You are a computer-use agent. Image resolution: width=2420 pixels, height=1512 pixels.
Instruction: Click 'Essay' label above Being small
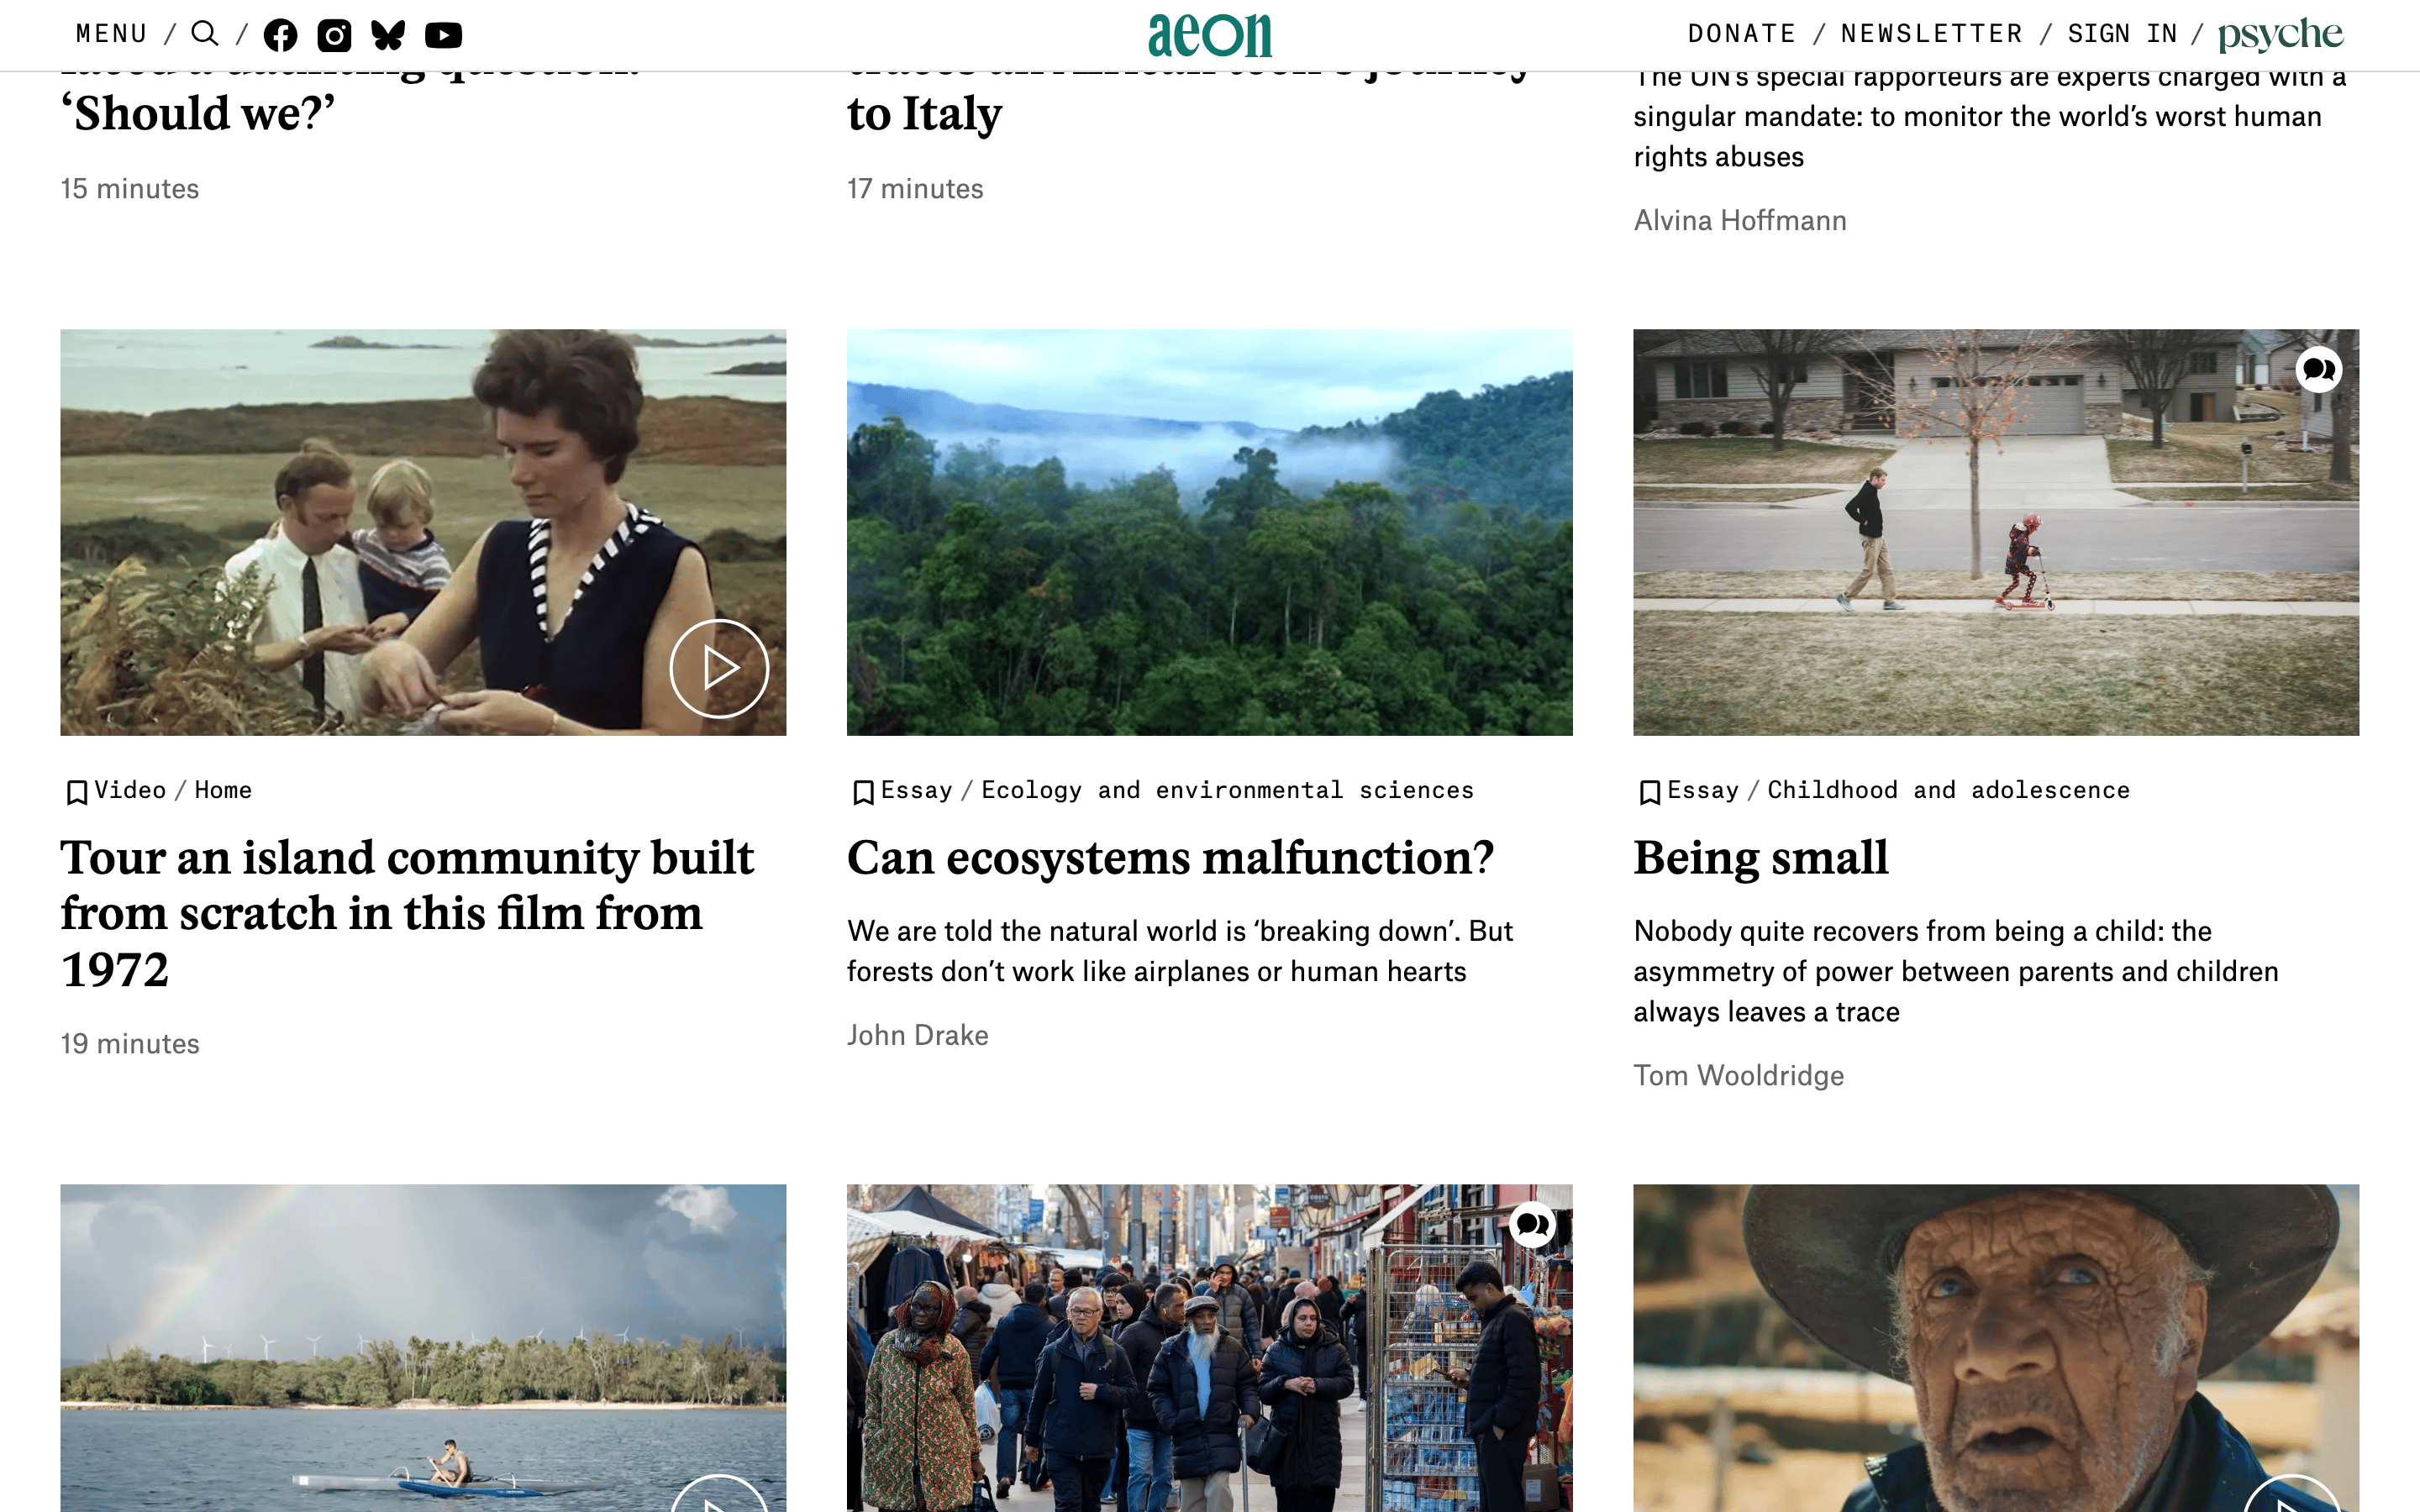click(1703, 790)
